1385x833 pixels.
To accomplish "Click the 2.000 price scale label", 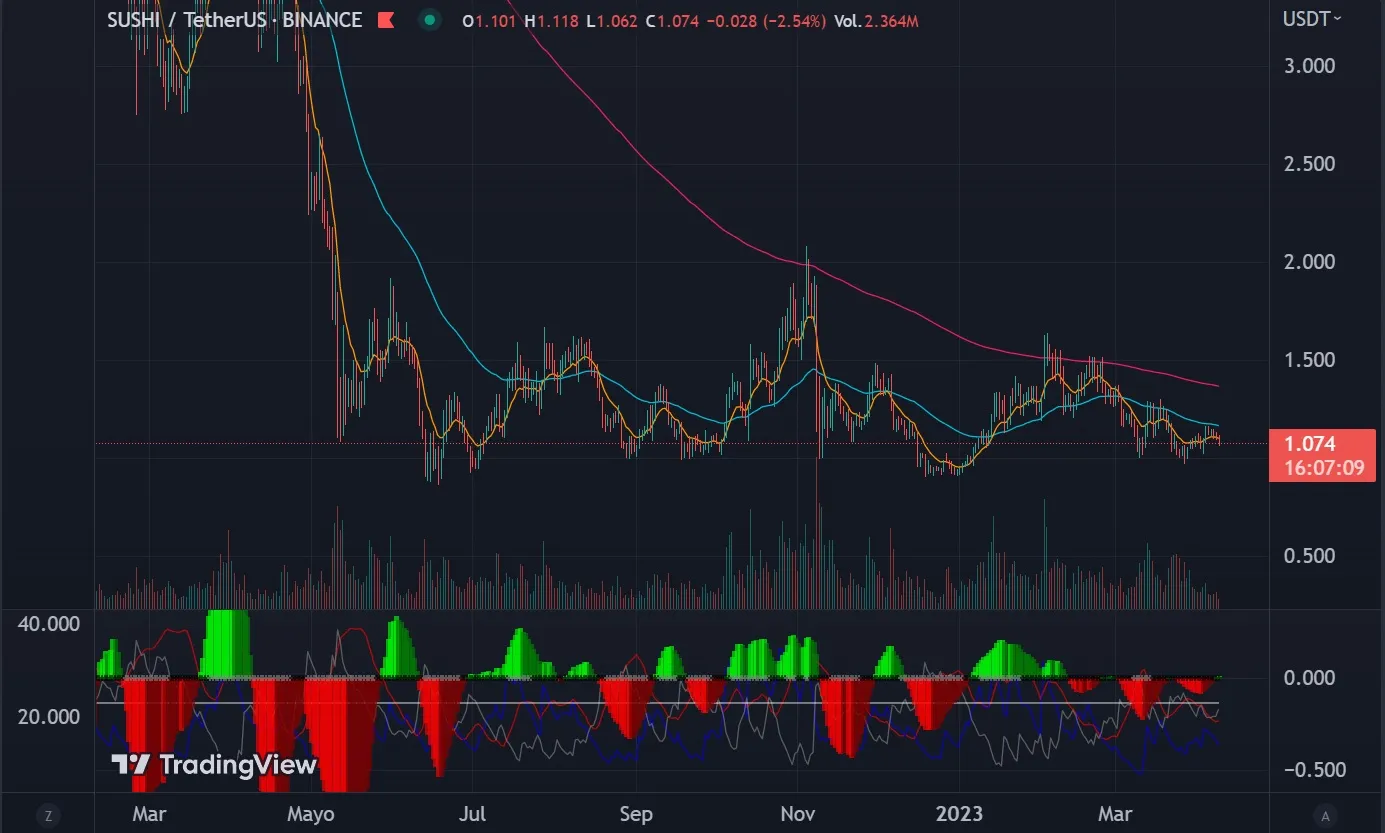I will [x=1310, y=262].
